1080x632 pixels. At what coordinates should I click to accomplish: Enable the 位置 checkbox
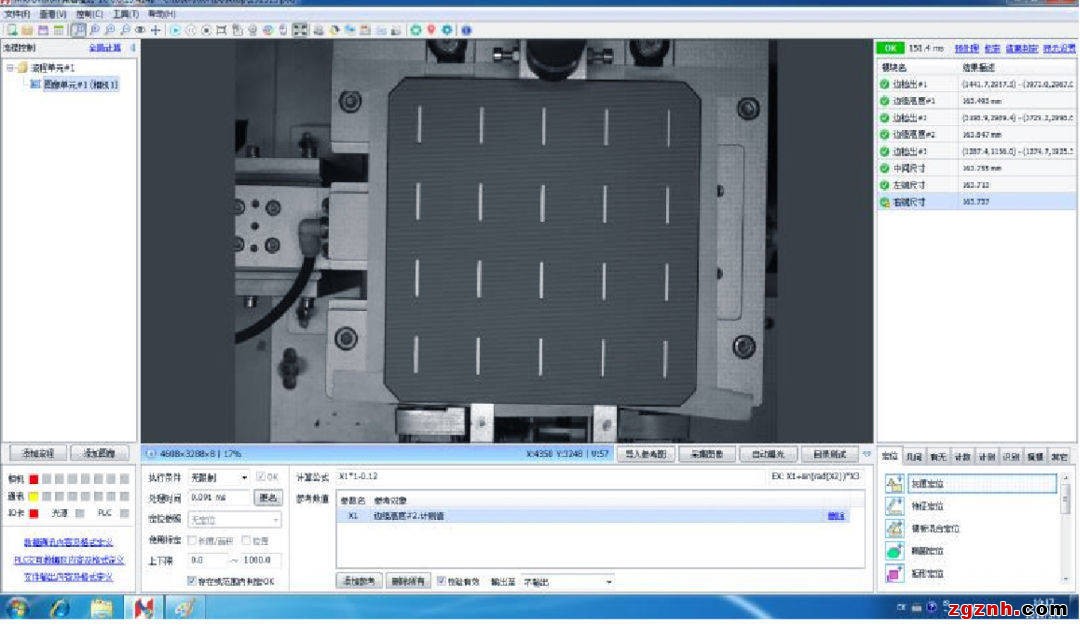[x=247, y=541]
